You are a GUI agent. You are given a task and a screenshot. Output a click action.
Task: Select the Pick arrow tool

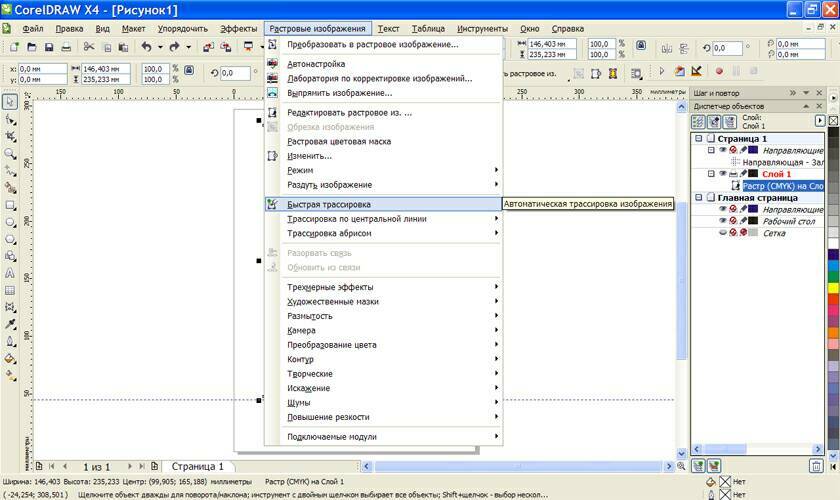click(10, 101)
